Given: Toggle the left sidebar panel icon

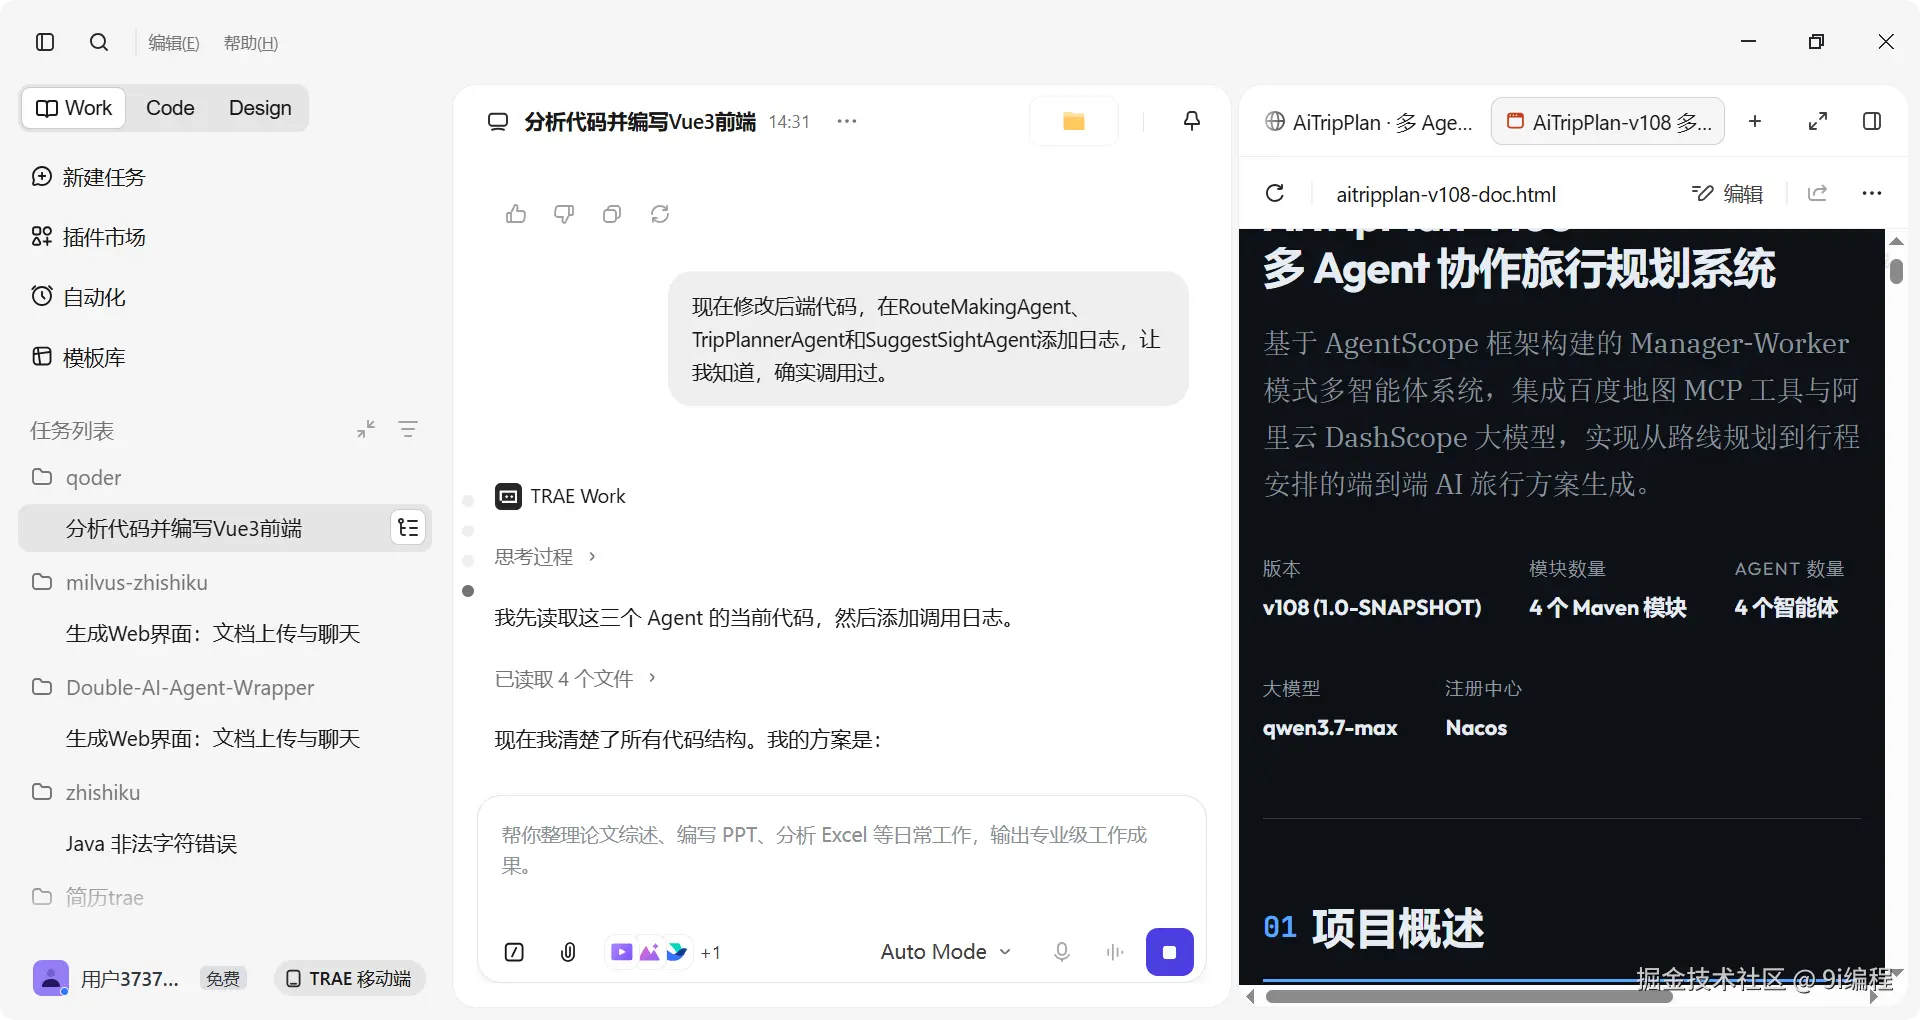Looking at the screenshot, I should pos(45,42).
